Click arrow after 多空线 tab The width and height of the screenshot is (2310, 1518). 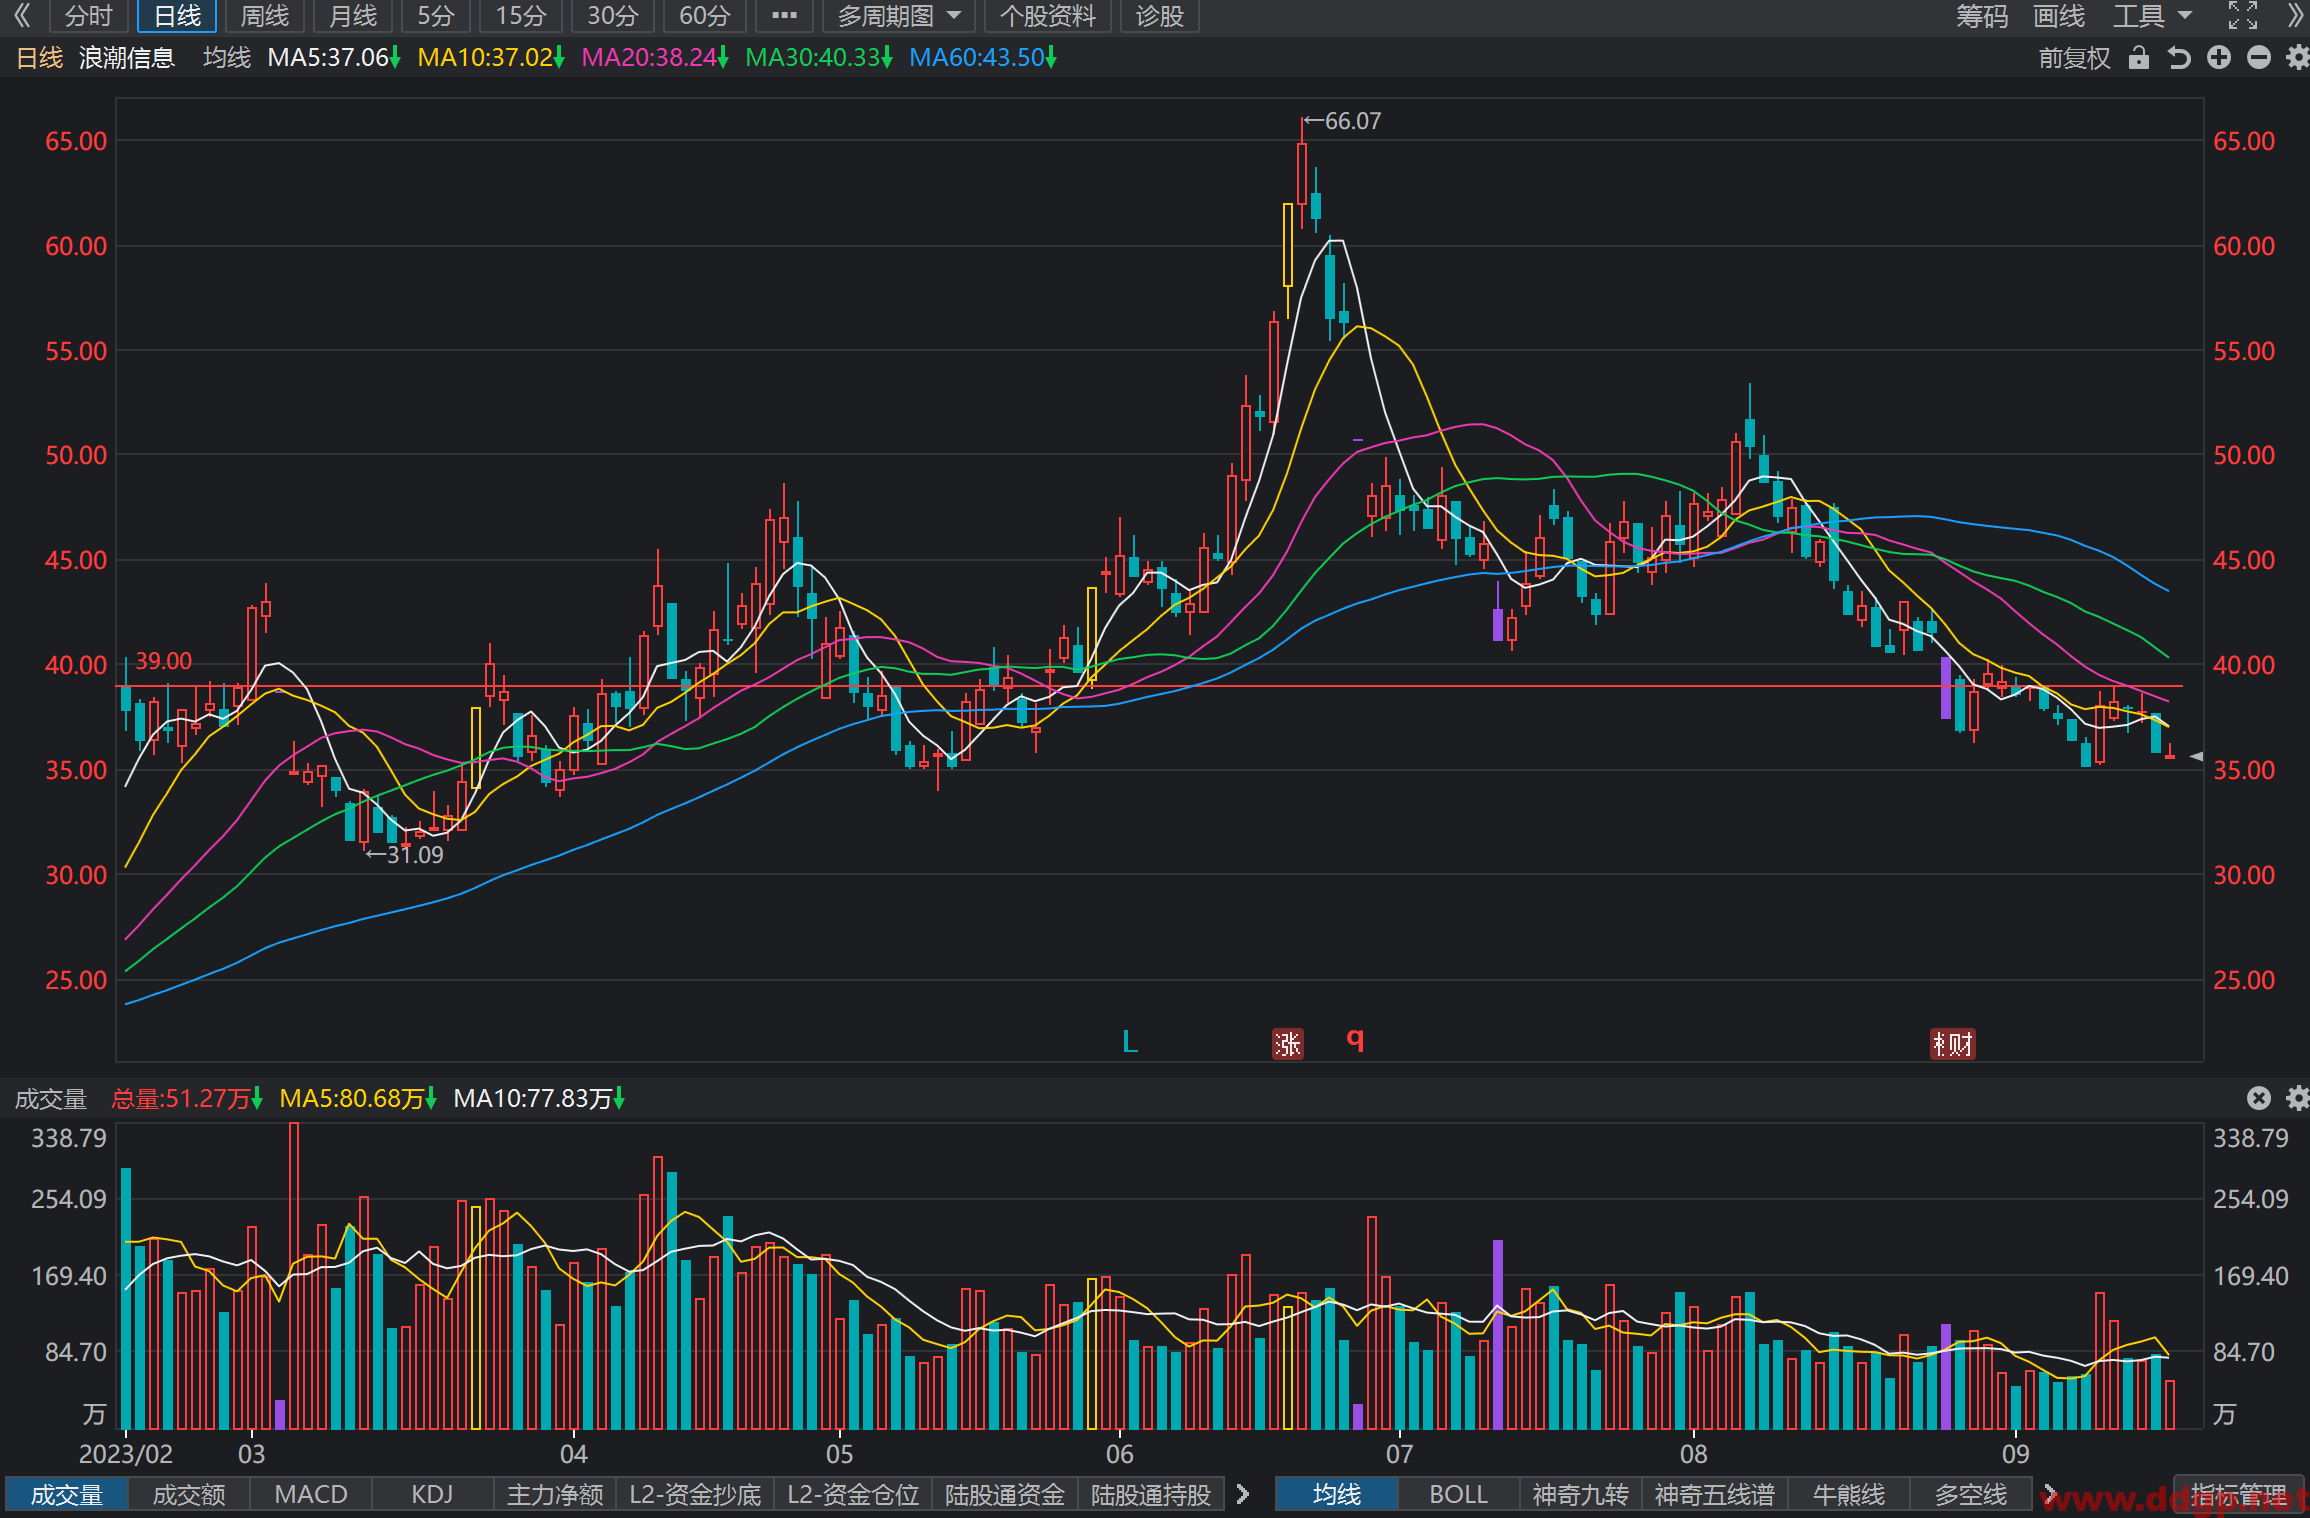click(x=2049, y=1494)
